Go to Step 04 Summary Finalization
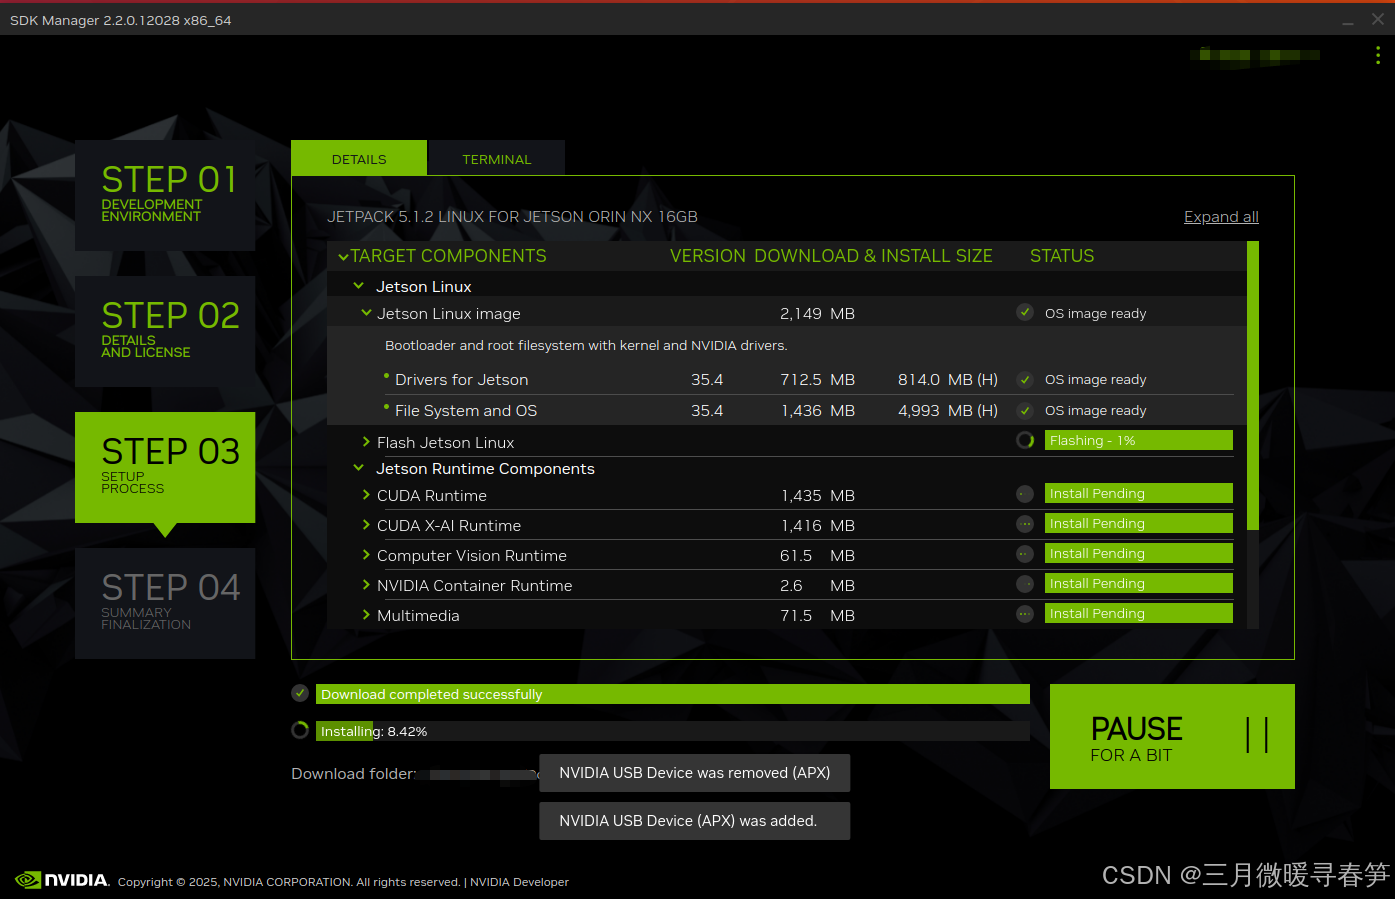This screenshot has width=1395, height=899. point(165,603)
